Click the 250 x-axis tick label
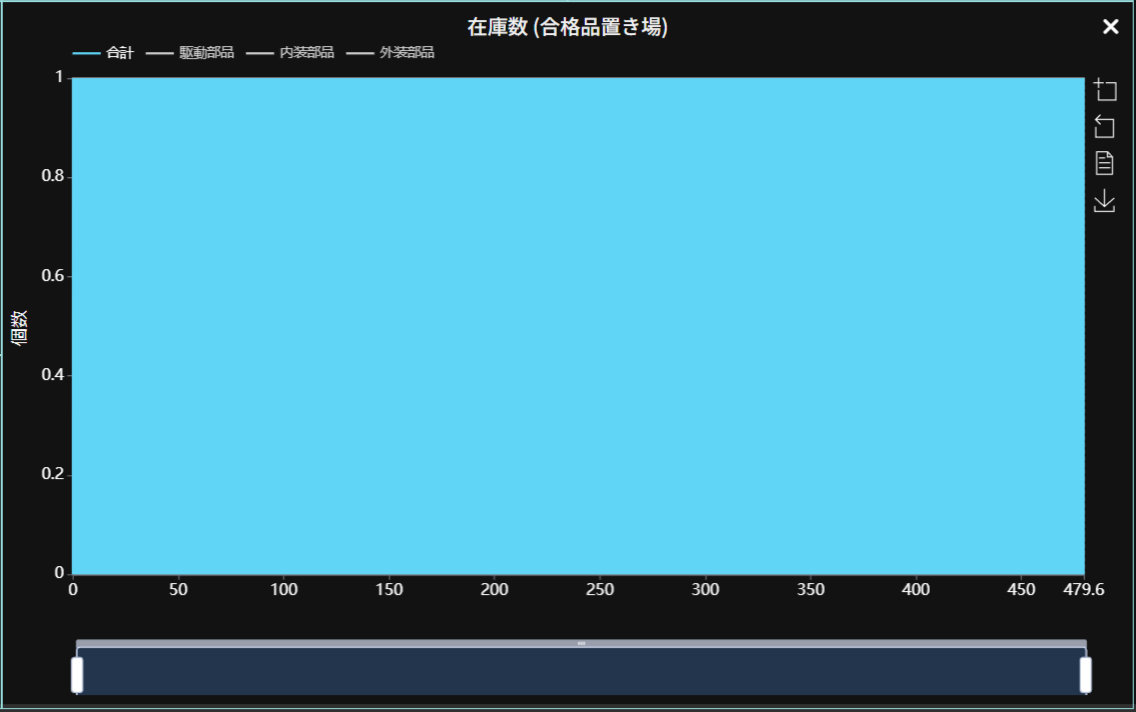This screenshot has height=712, width=1136. 600,590
